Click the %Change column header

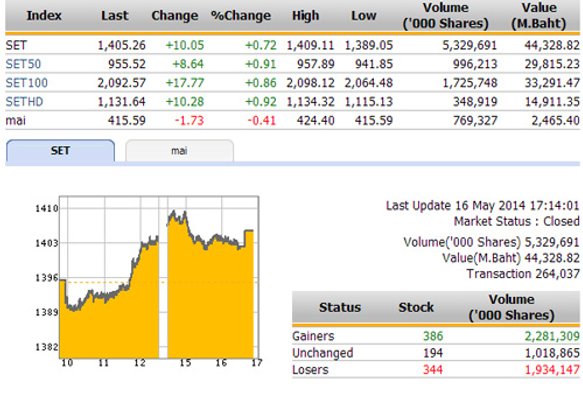click(x=241, y=16)
